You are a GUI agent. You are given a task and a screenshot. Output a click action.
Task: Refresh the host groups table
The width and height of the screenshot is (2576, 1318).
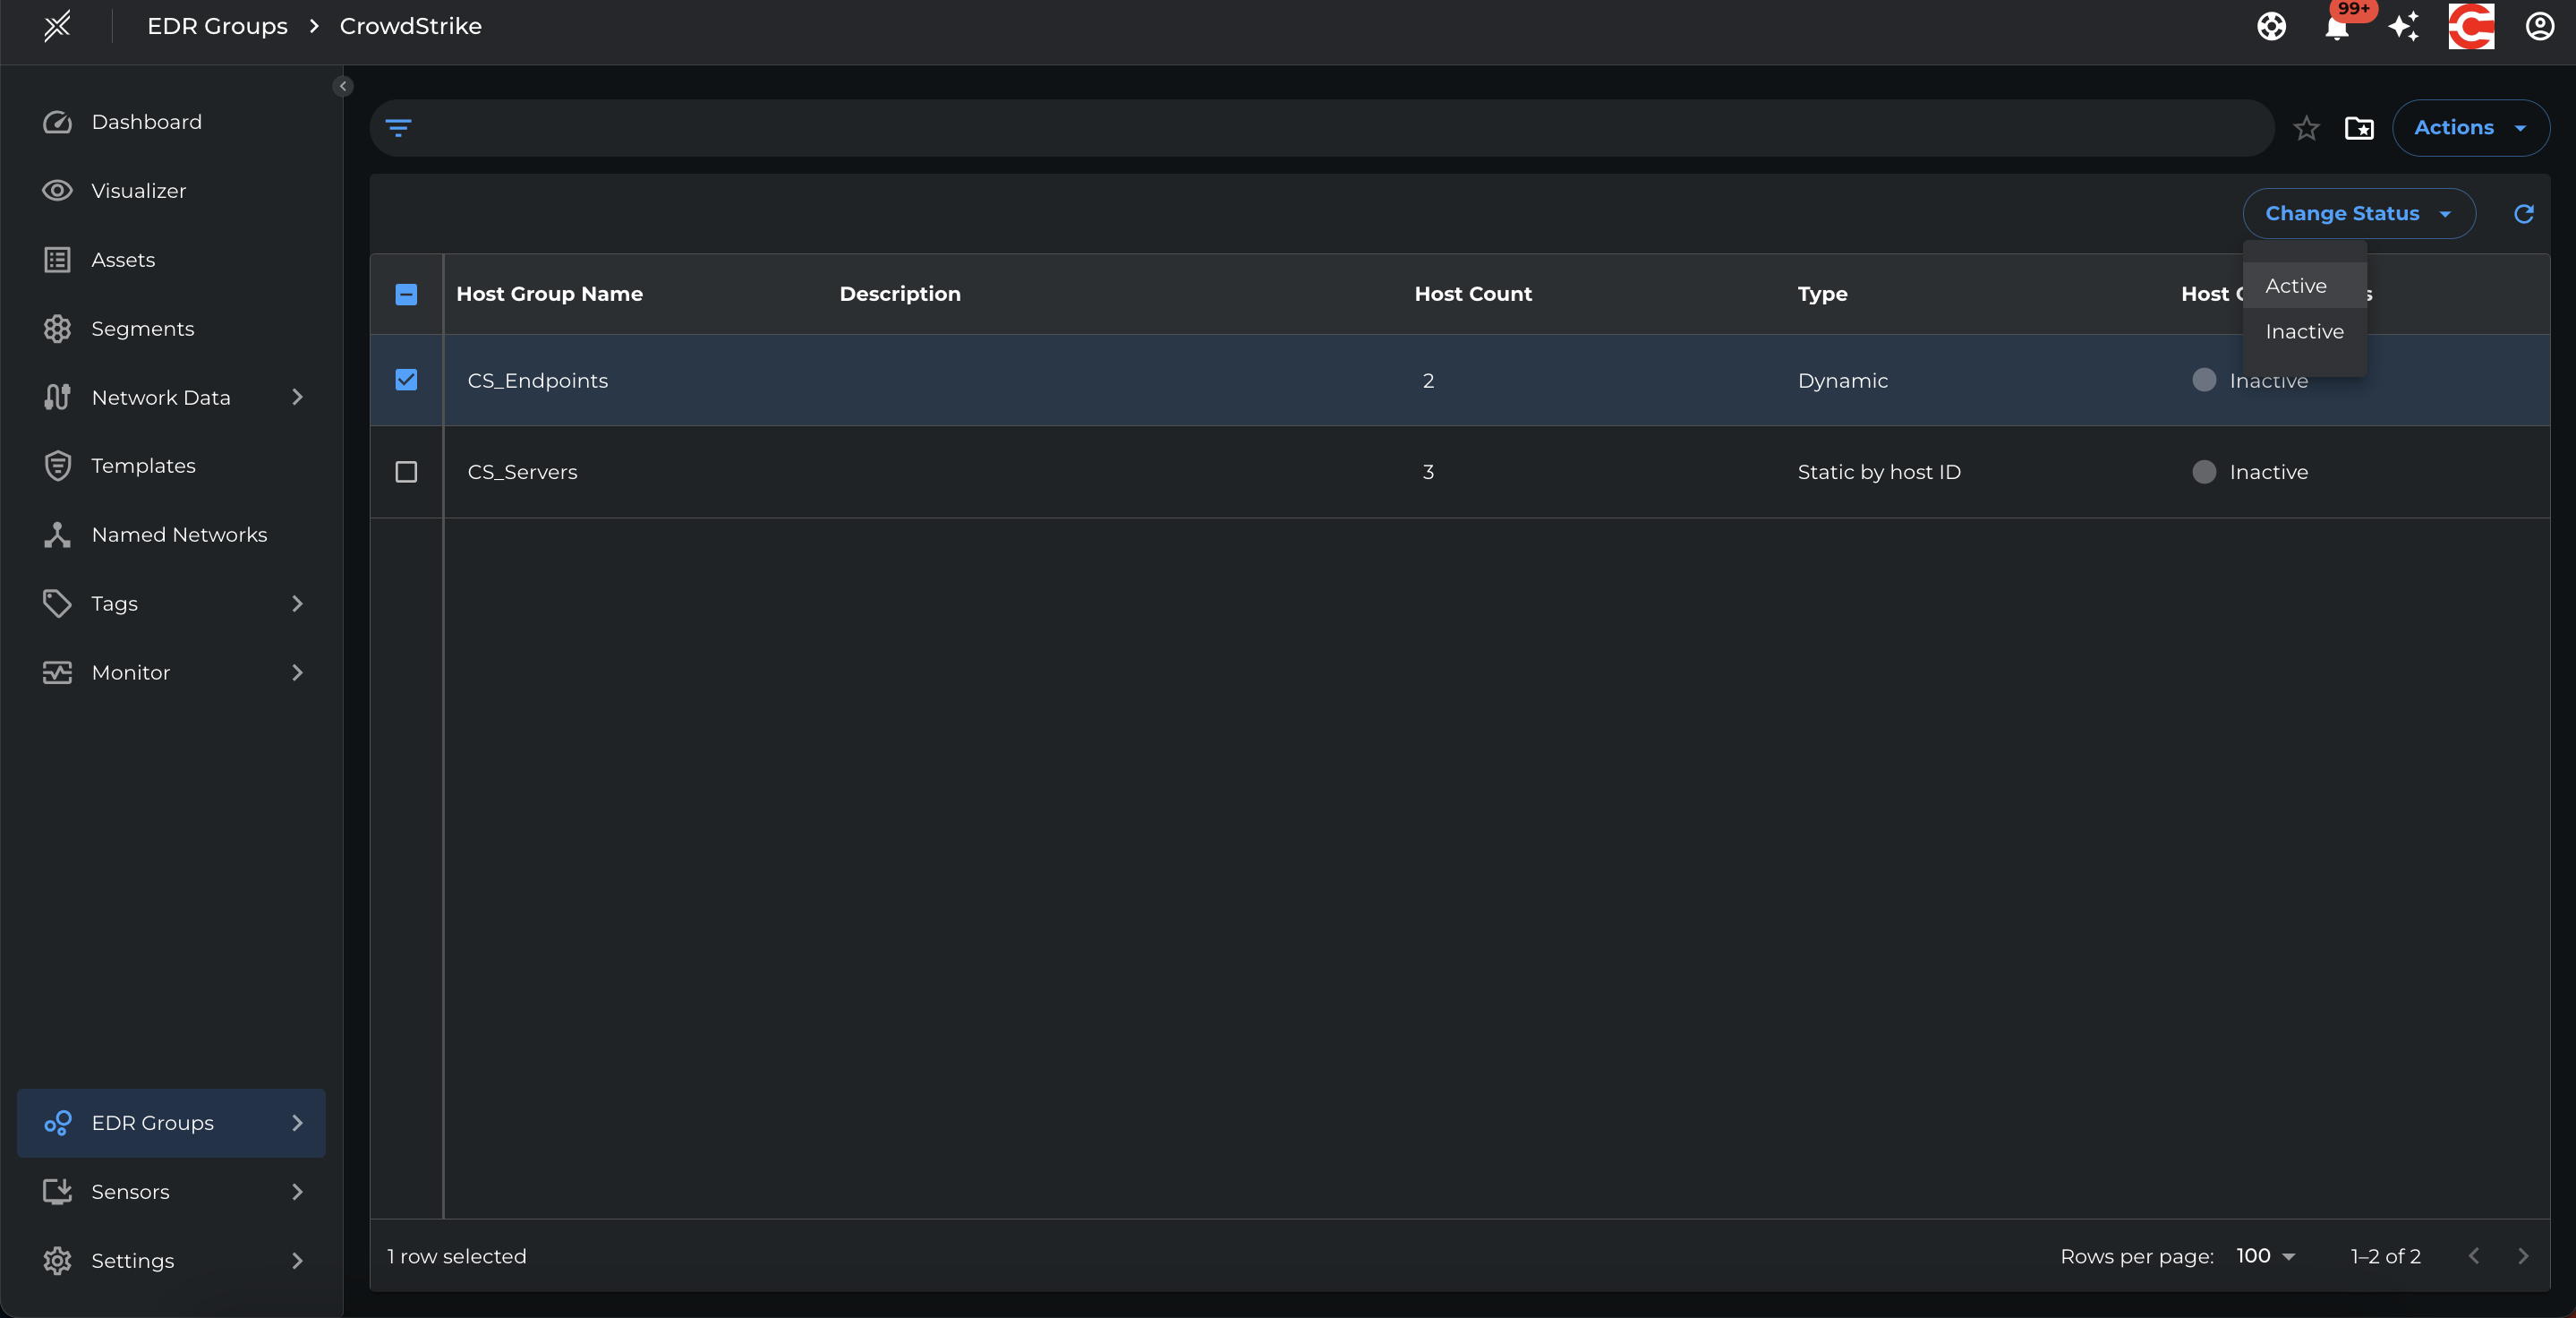(2523, 214)
